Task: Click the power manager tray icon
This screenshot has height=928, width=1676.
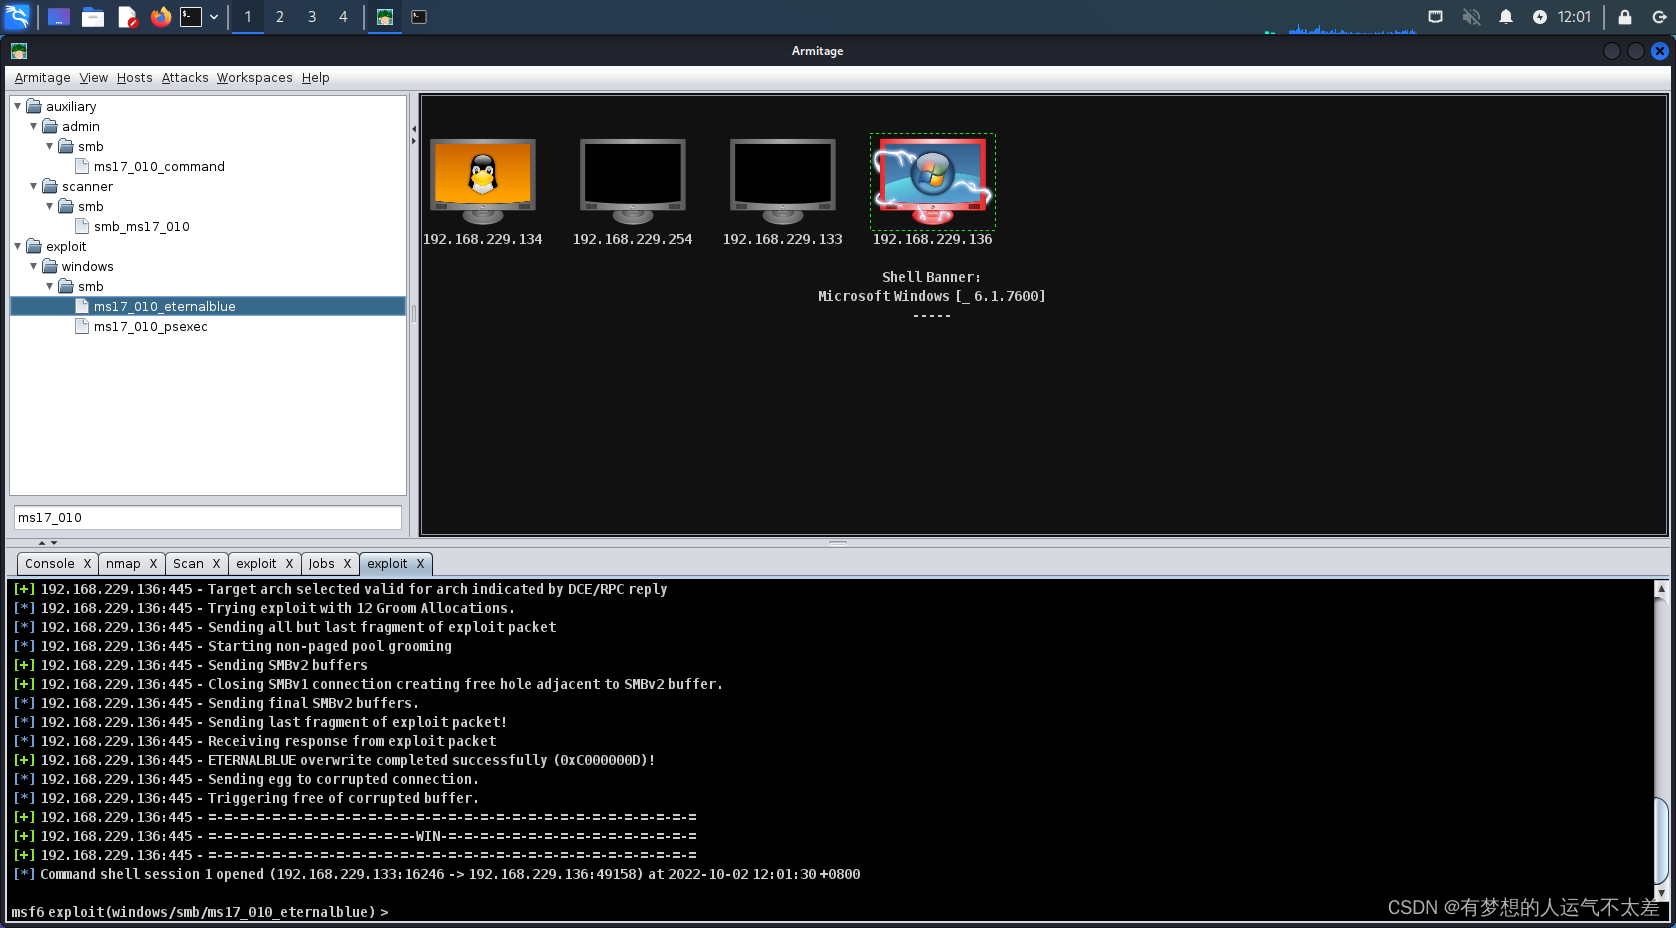Action: 1540,17
